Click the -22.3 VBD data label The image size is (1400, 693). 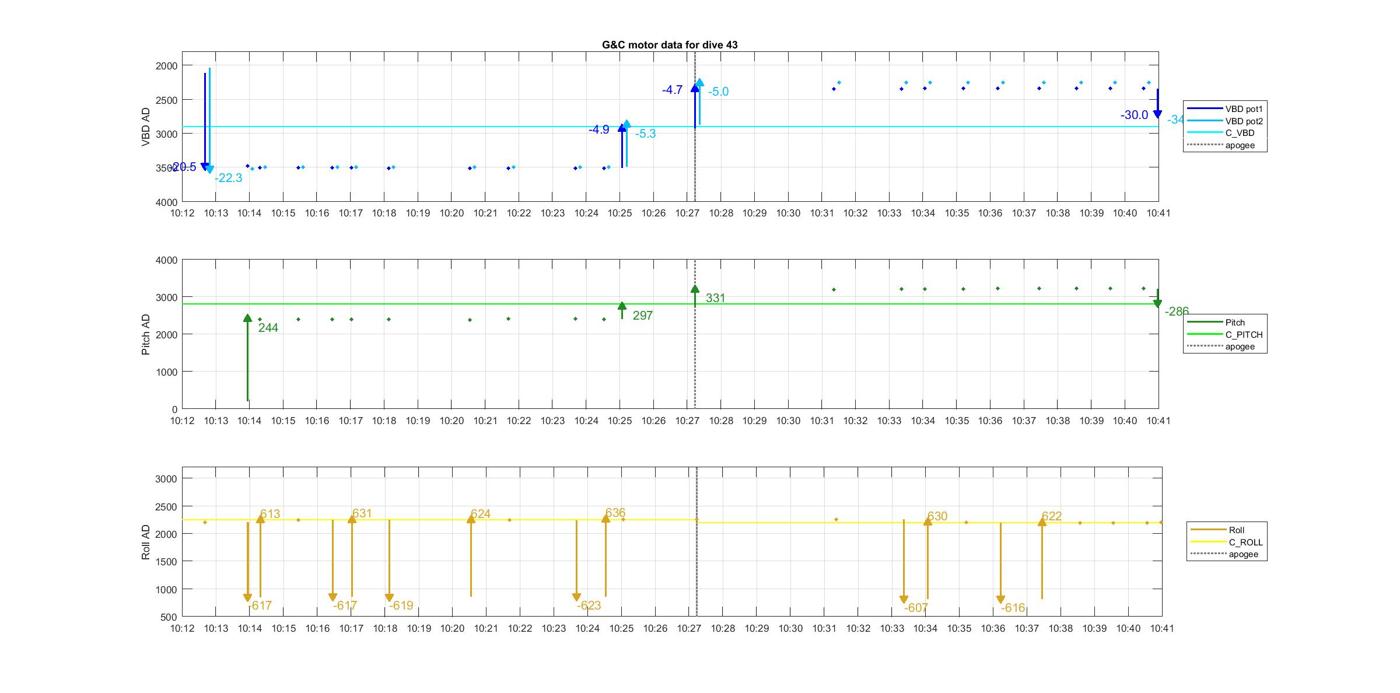pos(229,178)
